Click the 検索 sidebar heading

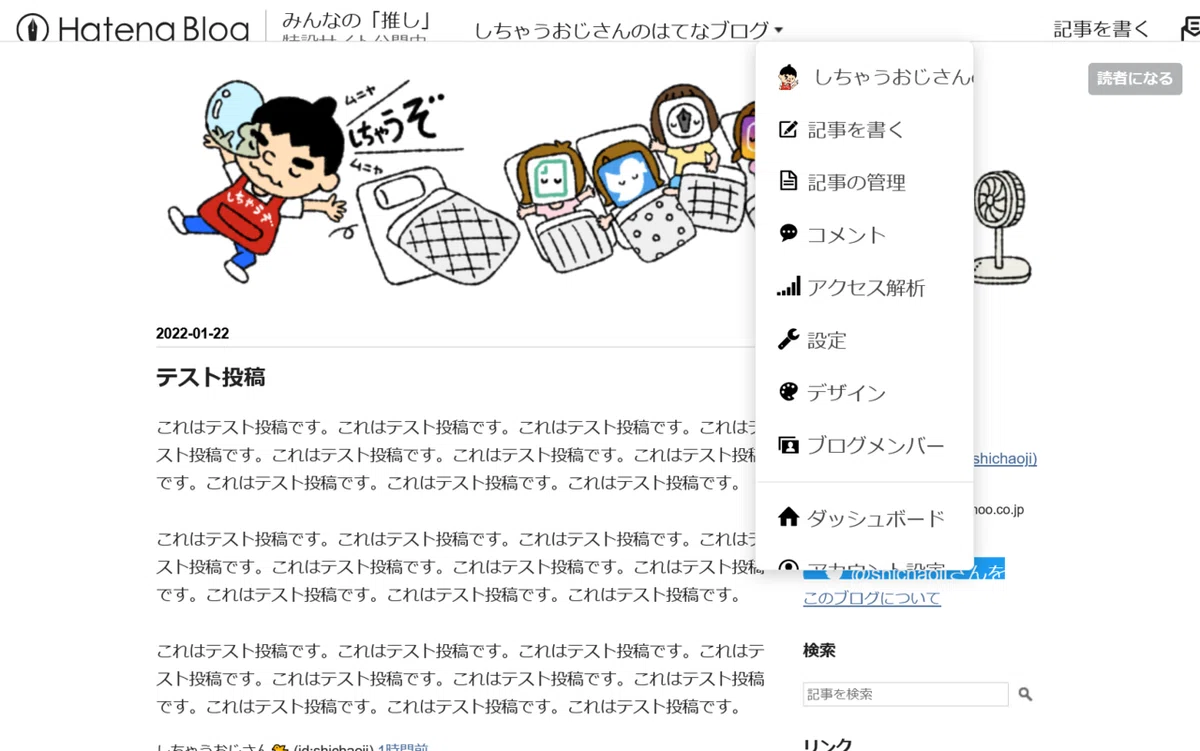pos(819,651)
